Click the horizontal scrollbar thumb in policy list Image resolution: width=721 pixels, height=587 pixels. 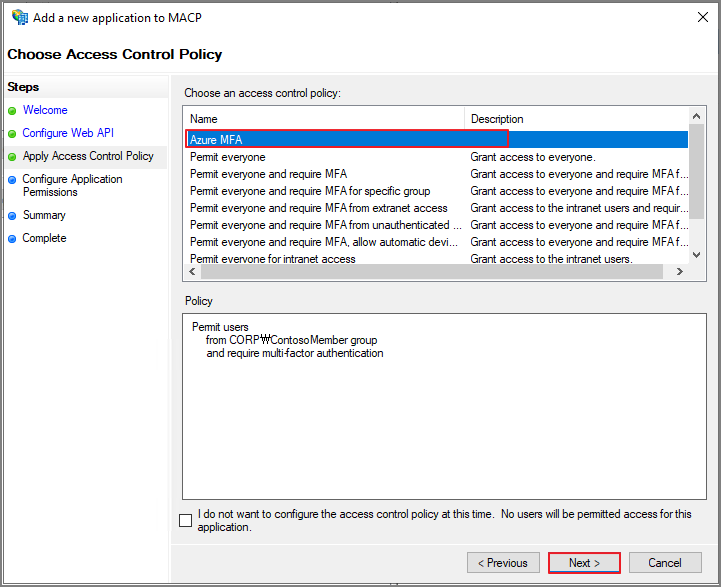click(x=432, y=272)
